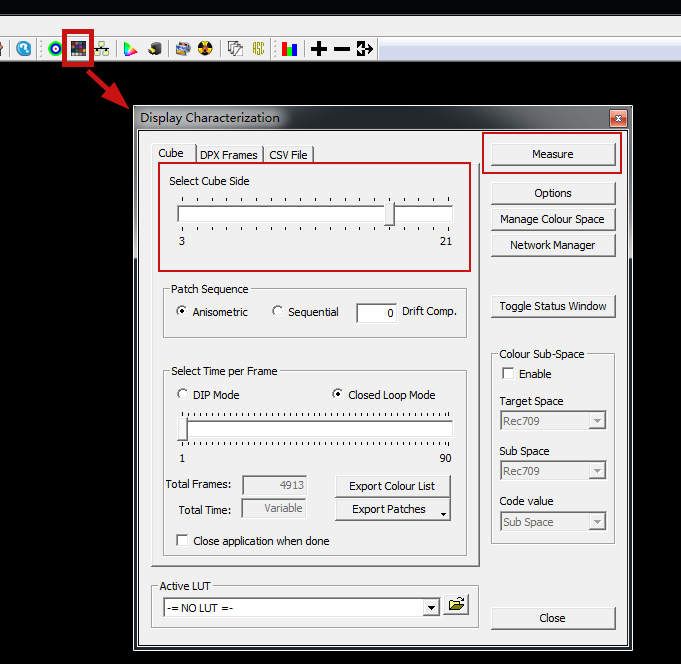The height and width of the screenshot is (664, 681).
Task: Click the black plus toolbar icon
Action: (x=319, y=49)
